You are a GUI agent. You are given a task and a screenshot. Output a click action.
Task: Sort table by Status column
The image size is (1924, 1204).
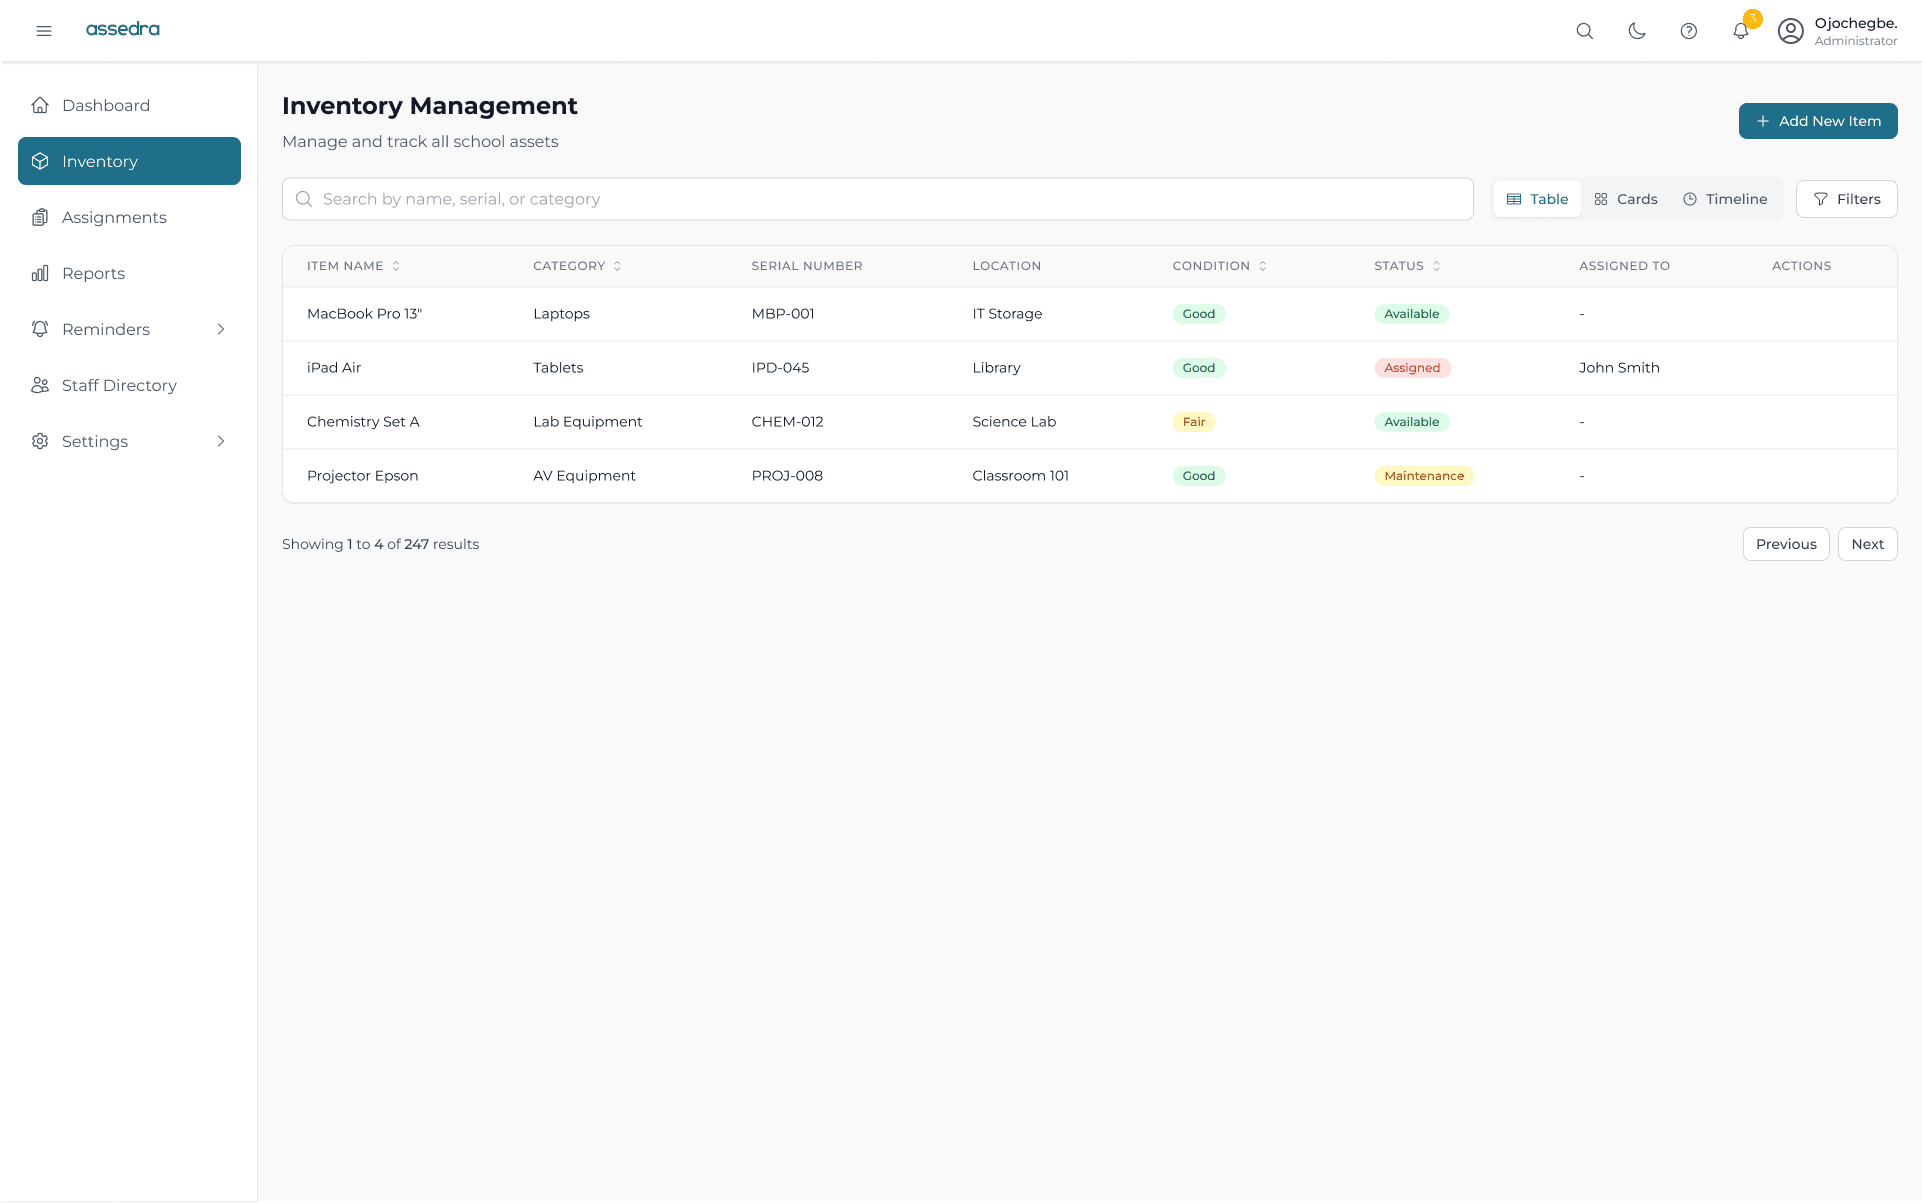tap(1408, 266)
